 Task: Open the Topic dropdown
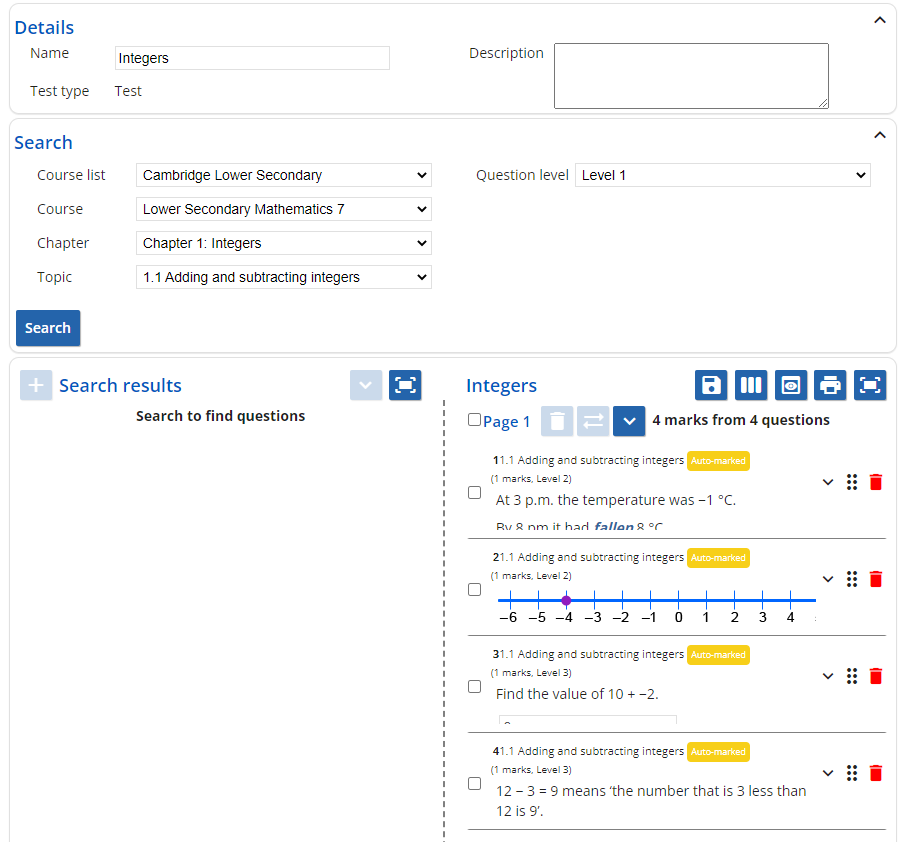284,277
